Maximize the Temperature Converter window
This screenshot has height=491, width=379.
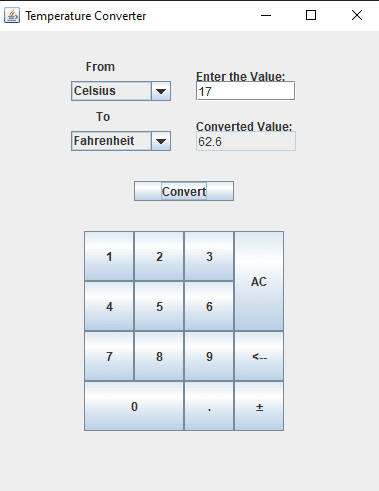pos(311,15)
